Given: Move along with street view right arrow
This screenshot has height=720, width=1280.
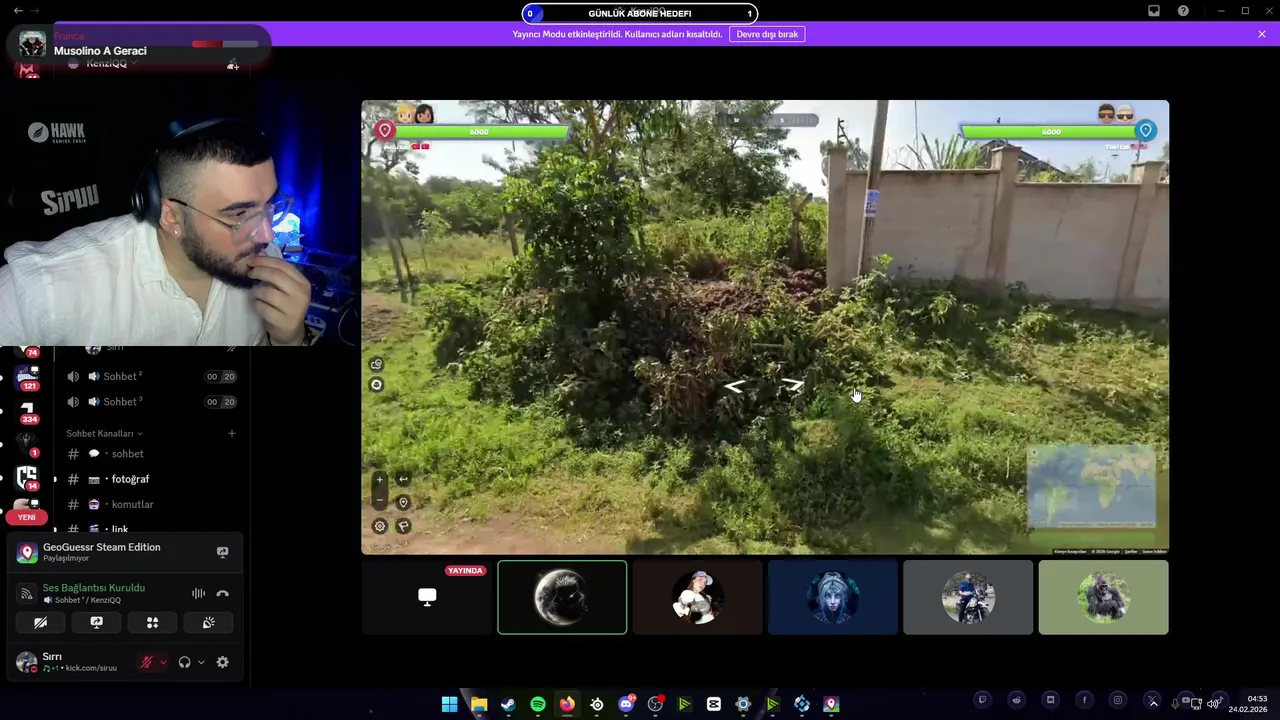Looking at the screenshot, I should coord(792,384).
